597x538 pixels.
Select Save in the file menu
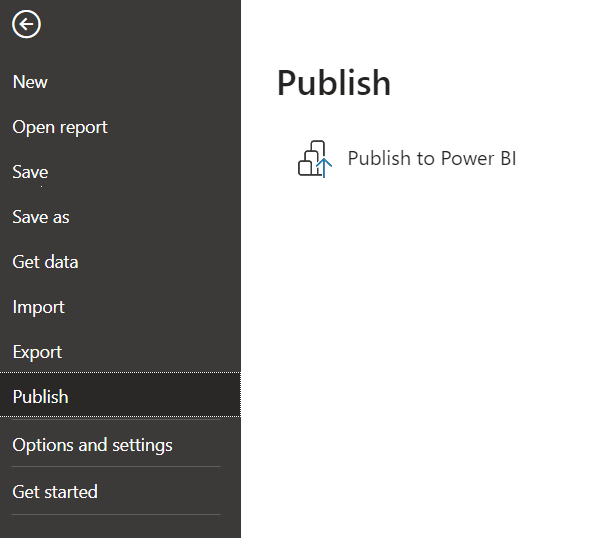tap(120, 172)
